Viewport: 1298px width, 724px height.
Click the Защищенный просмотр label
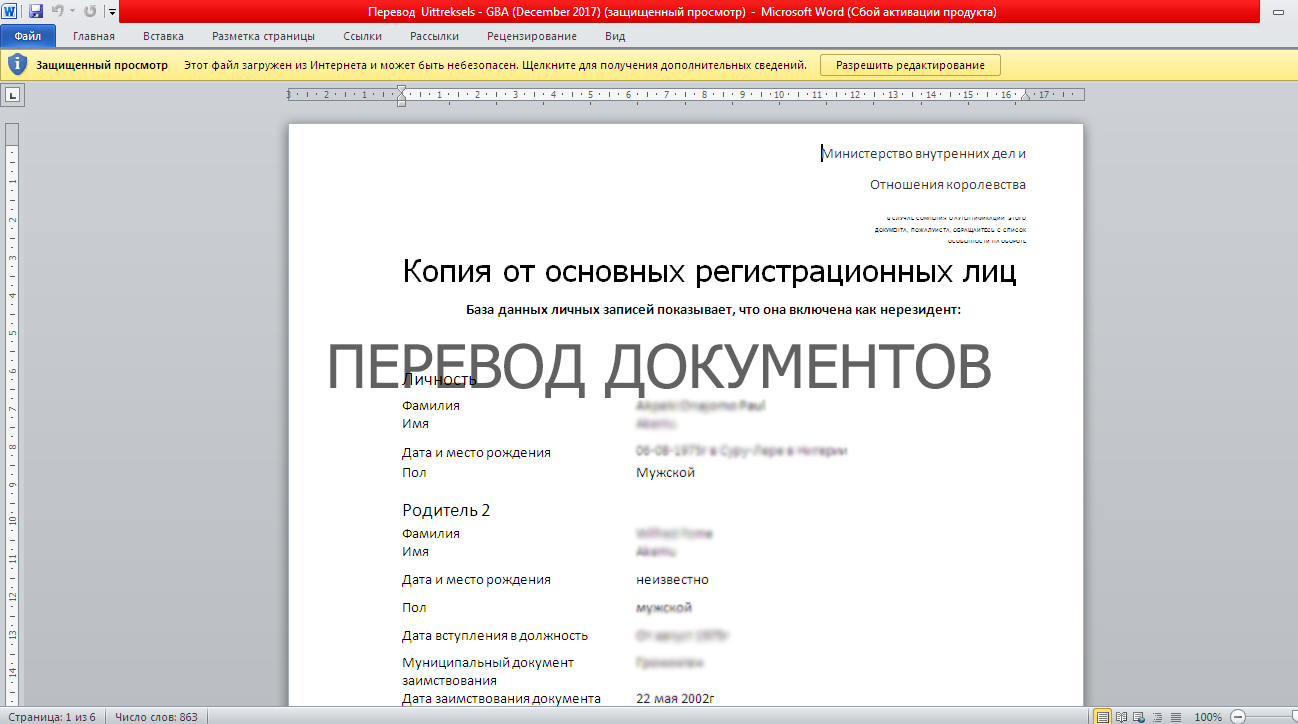point(102,65)
